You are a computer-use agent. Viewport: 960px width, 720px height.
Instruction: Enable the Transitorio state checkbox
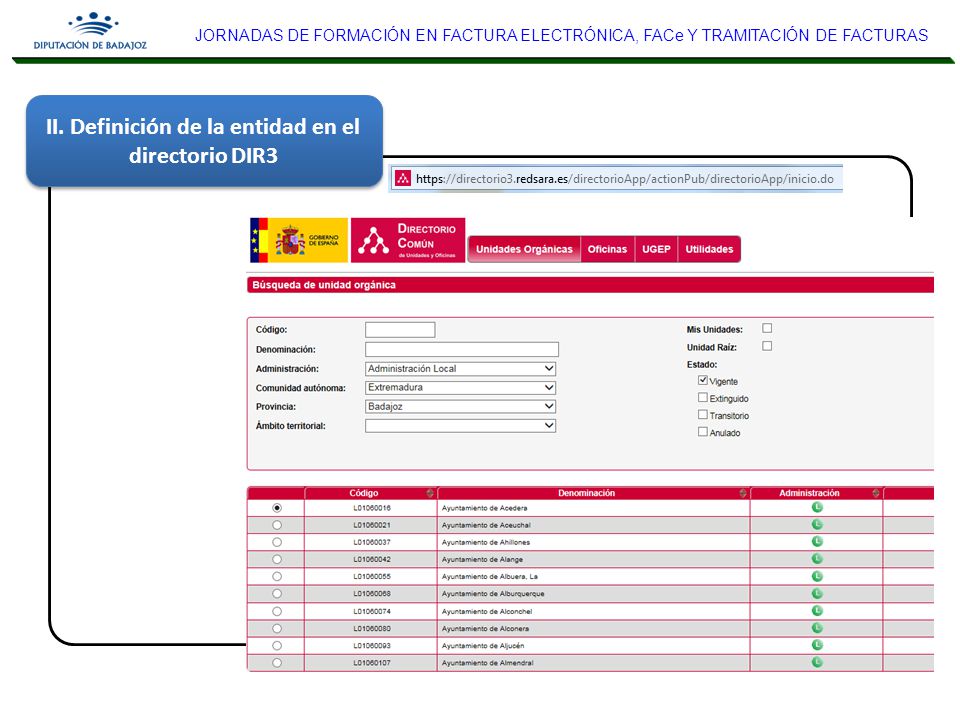[x=703, y=414]
